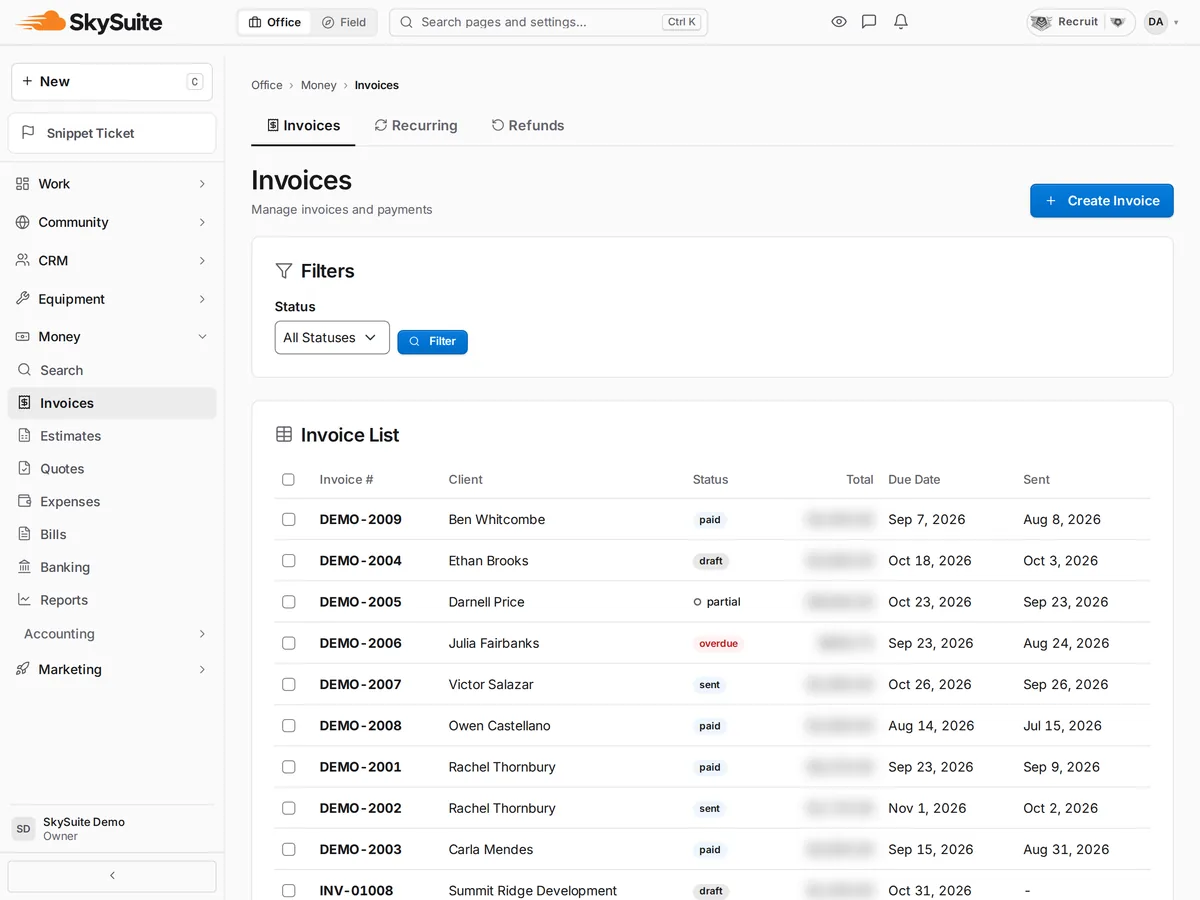Click the Community globe icon
The height and width of the screenshot is (900, 1200).
(23, 222)
